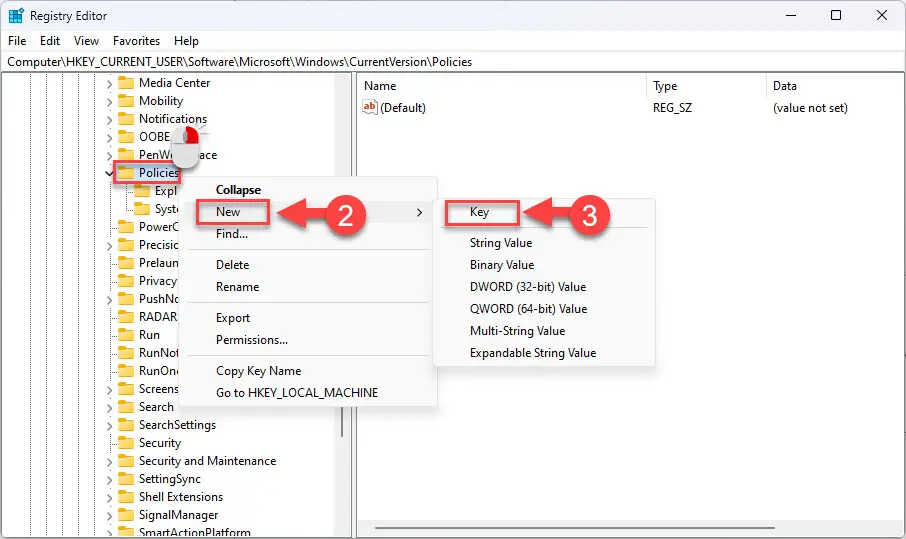Click the SignalManager folder icon
Viewport: 906px width, 539px height.
tap(126, 515)
